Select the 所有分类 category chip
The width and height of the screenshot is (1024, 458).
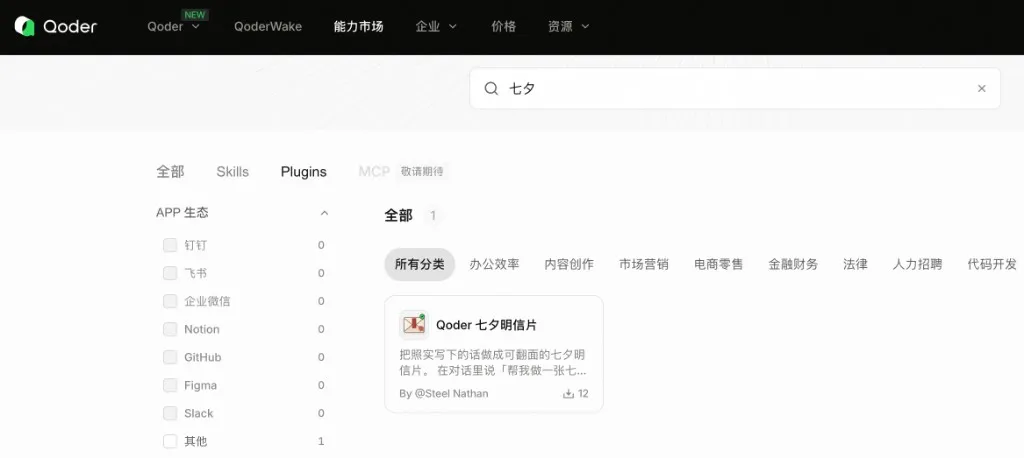pos(419,265)
